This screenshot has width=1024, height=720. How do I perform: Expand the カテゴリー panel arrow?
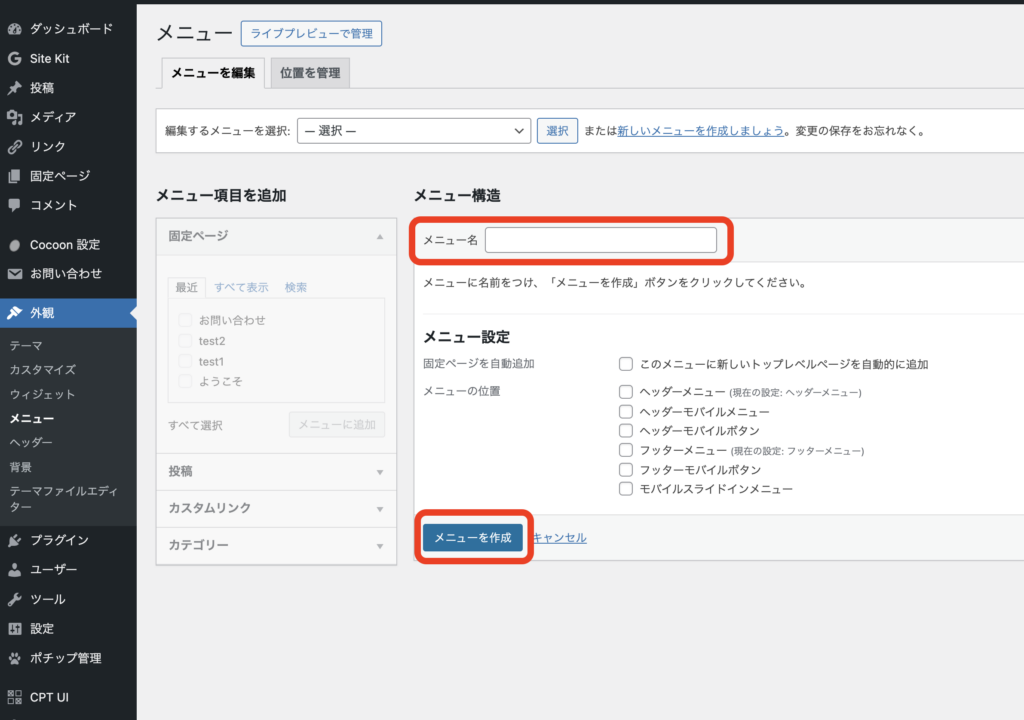point(380,546)
